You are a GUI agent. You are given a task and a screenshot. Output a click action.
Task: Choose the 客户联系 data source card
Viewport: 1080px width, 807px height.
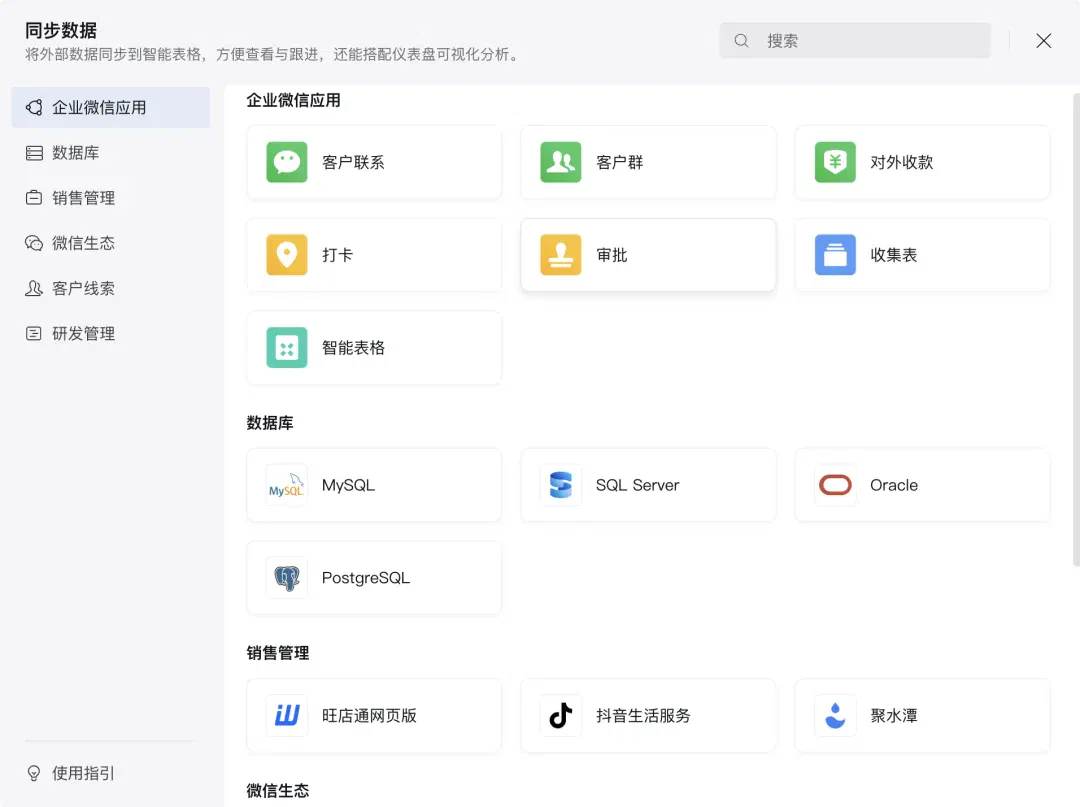pos(374,163)
